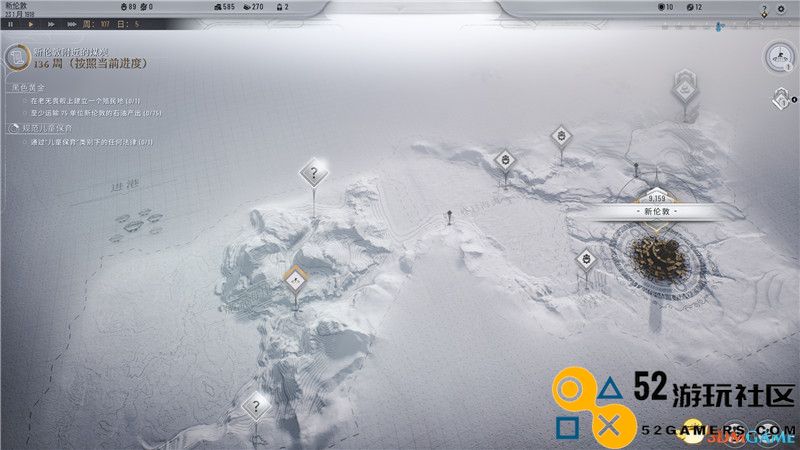
Task: Click the 10 resource counter
Action: coord(666,7)
